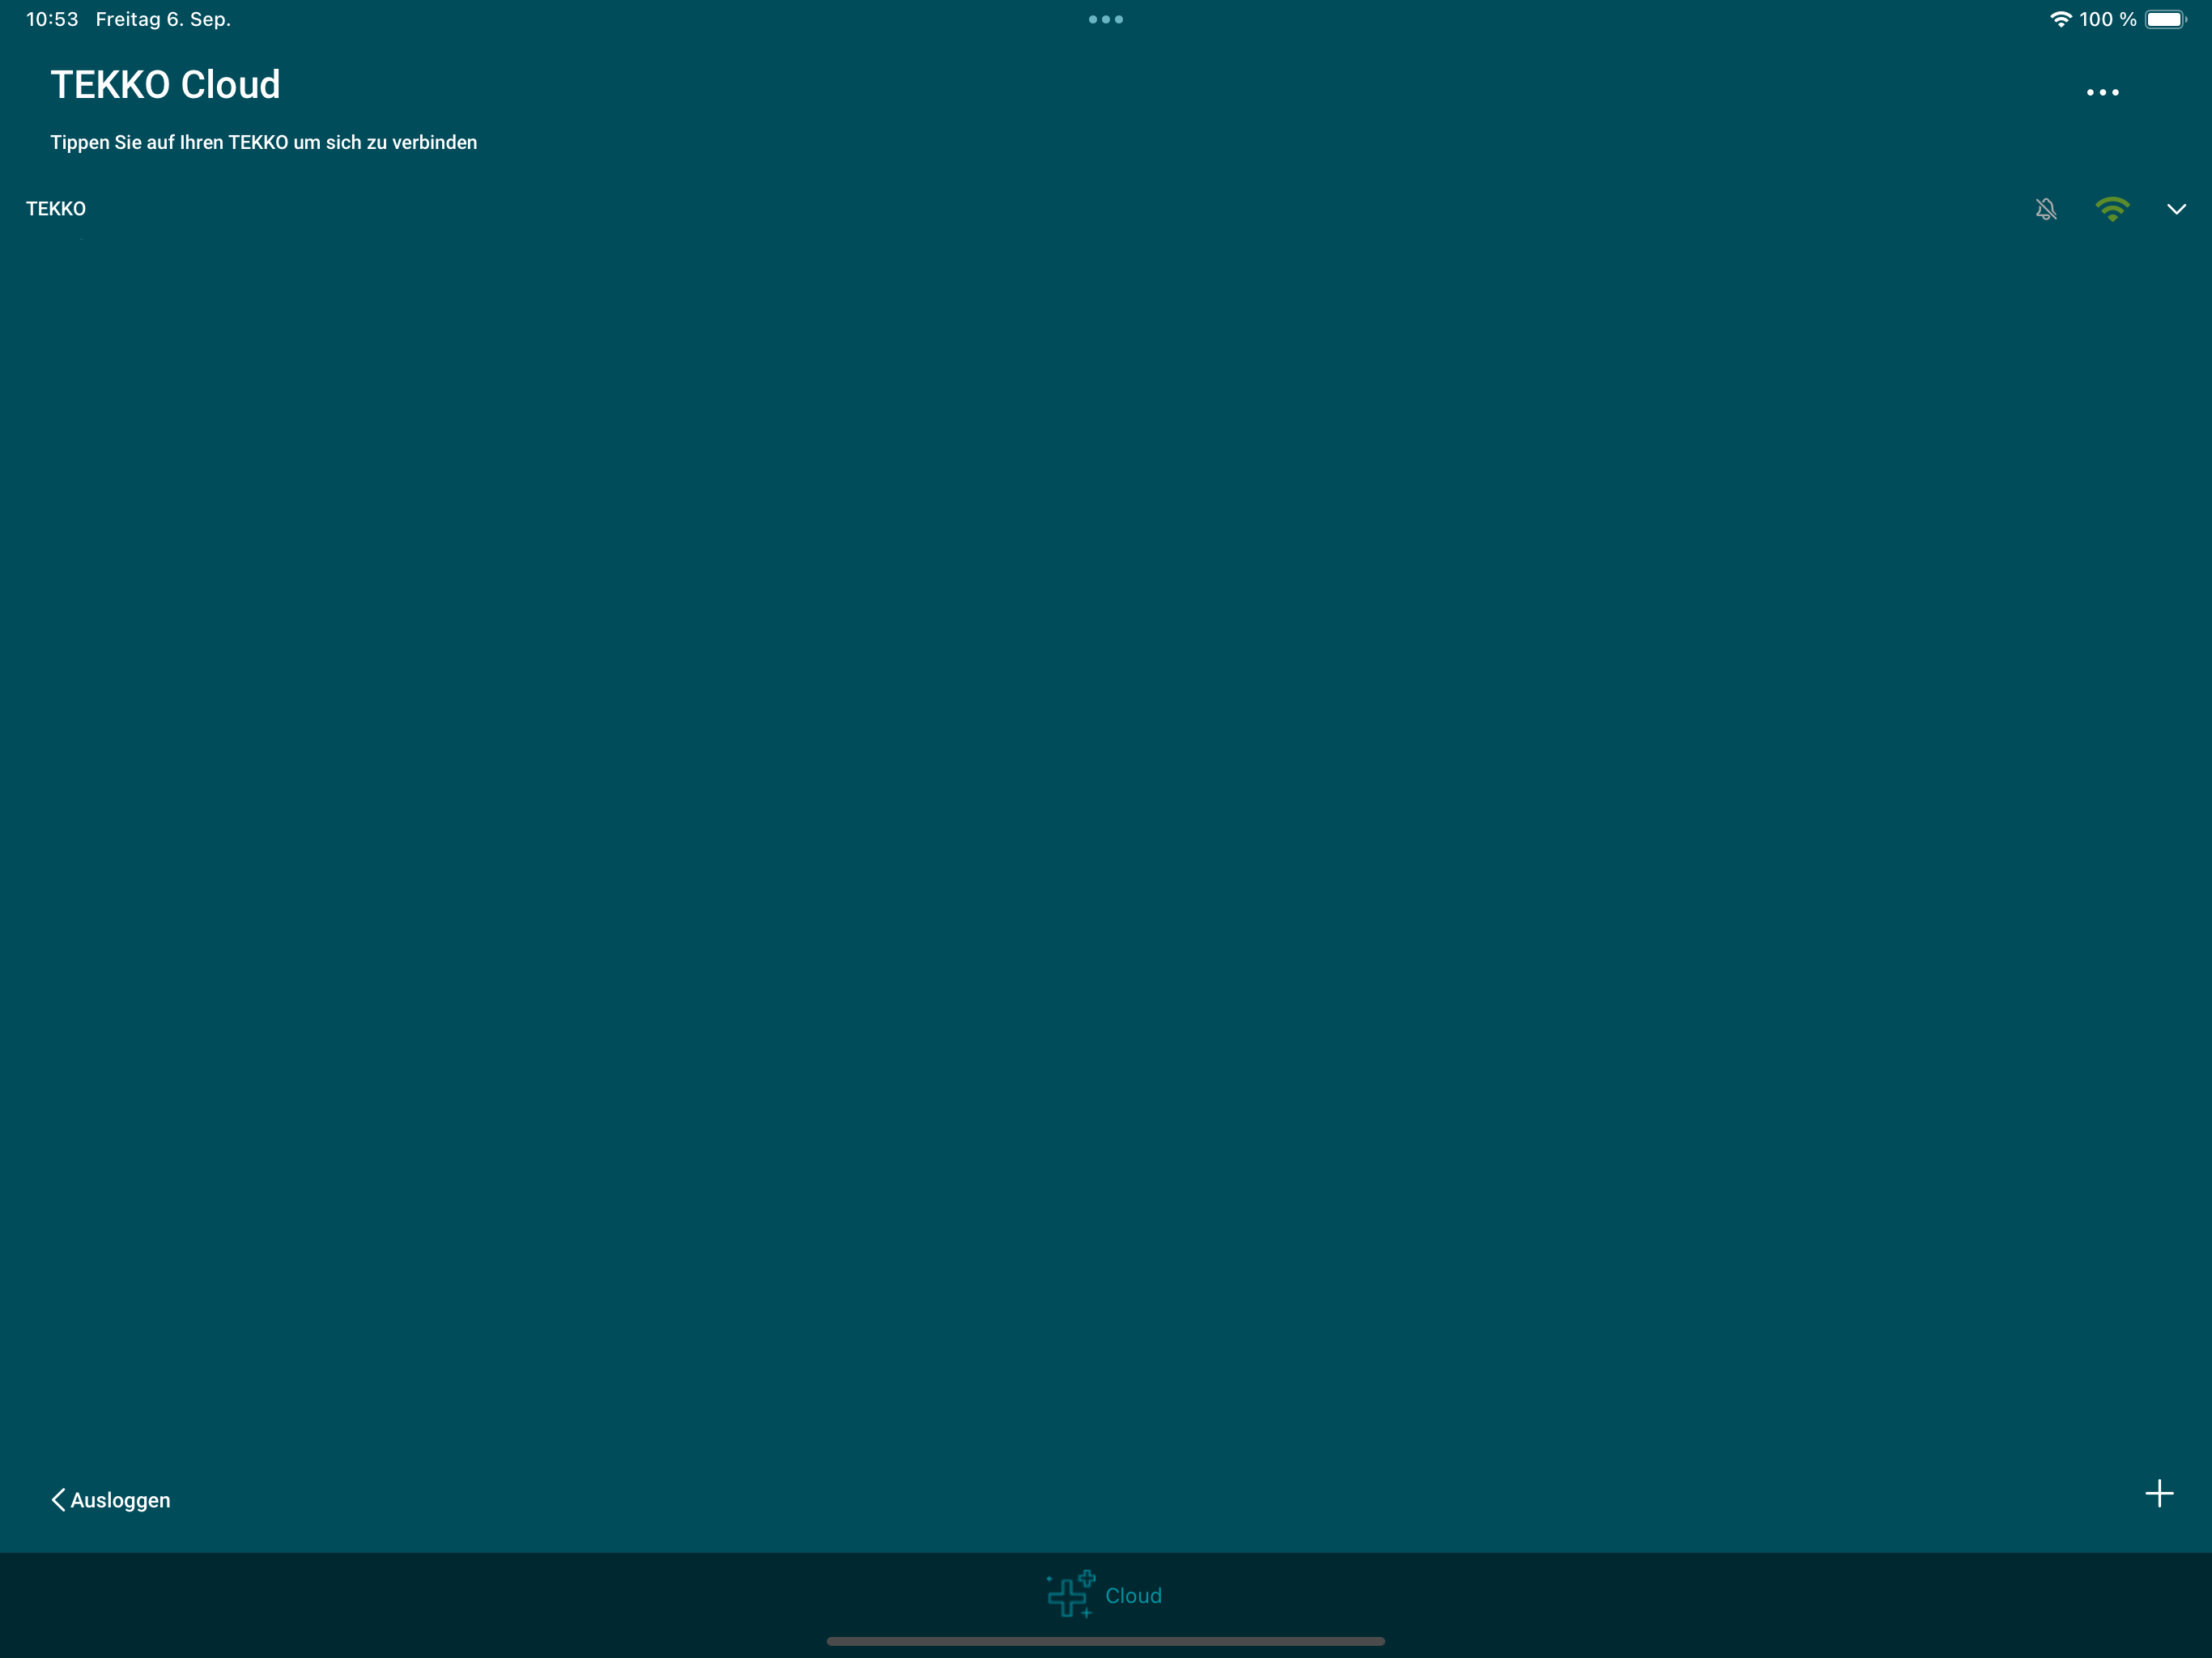Tap the iPadOS multitasking three dots at top
The image size is (2212, 1658).
[1105, 19]
